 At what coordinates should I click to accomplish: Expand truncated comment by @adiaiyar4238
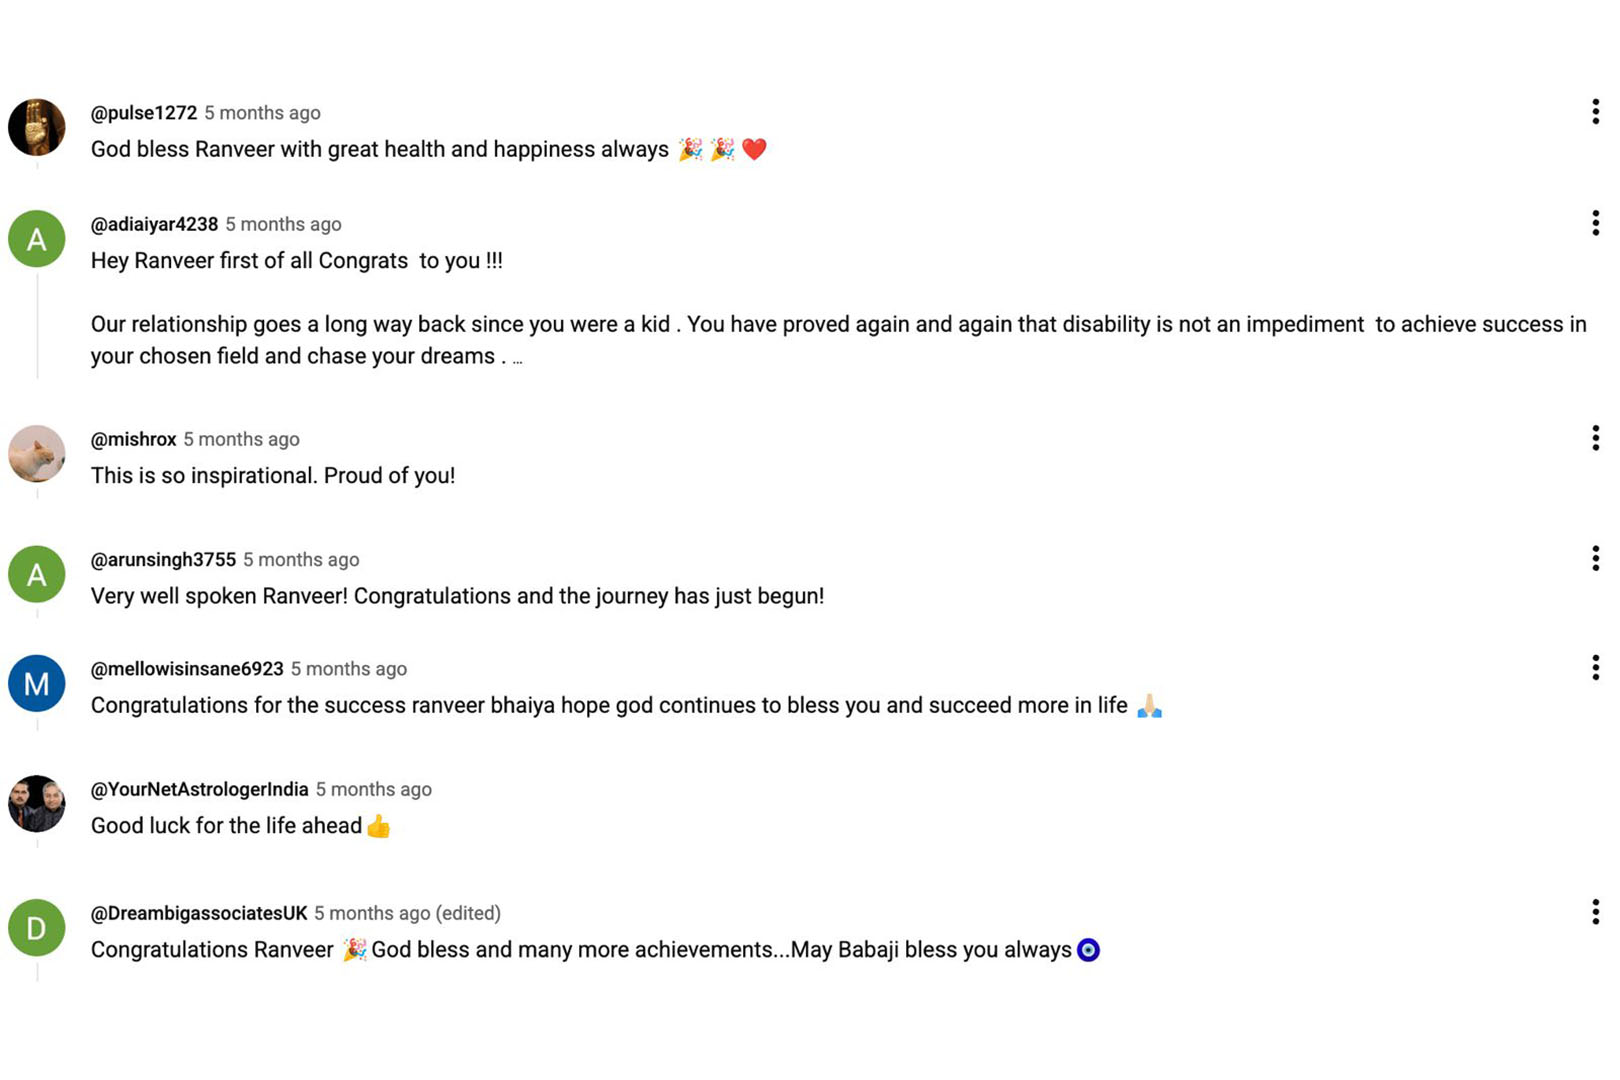517,360
